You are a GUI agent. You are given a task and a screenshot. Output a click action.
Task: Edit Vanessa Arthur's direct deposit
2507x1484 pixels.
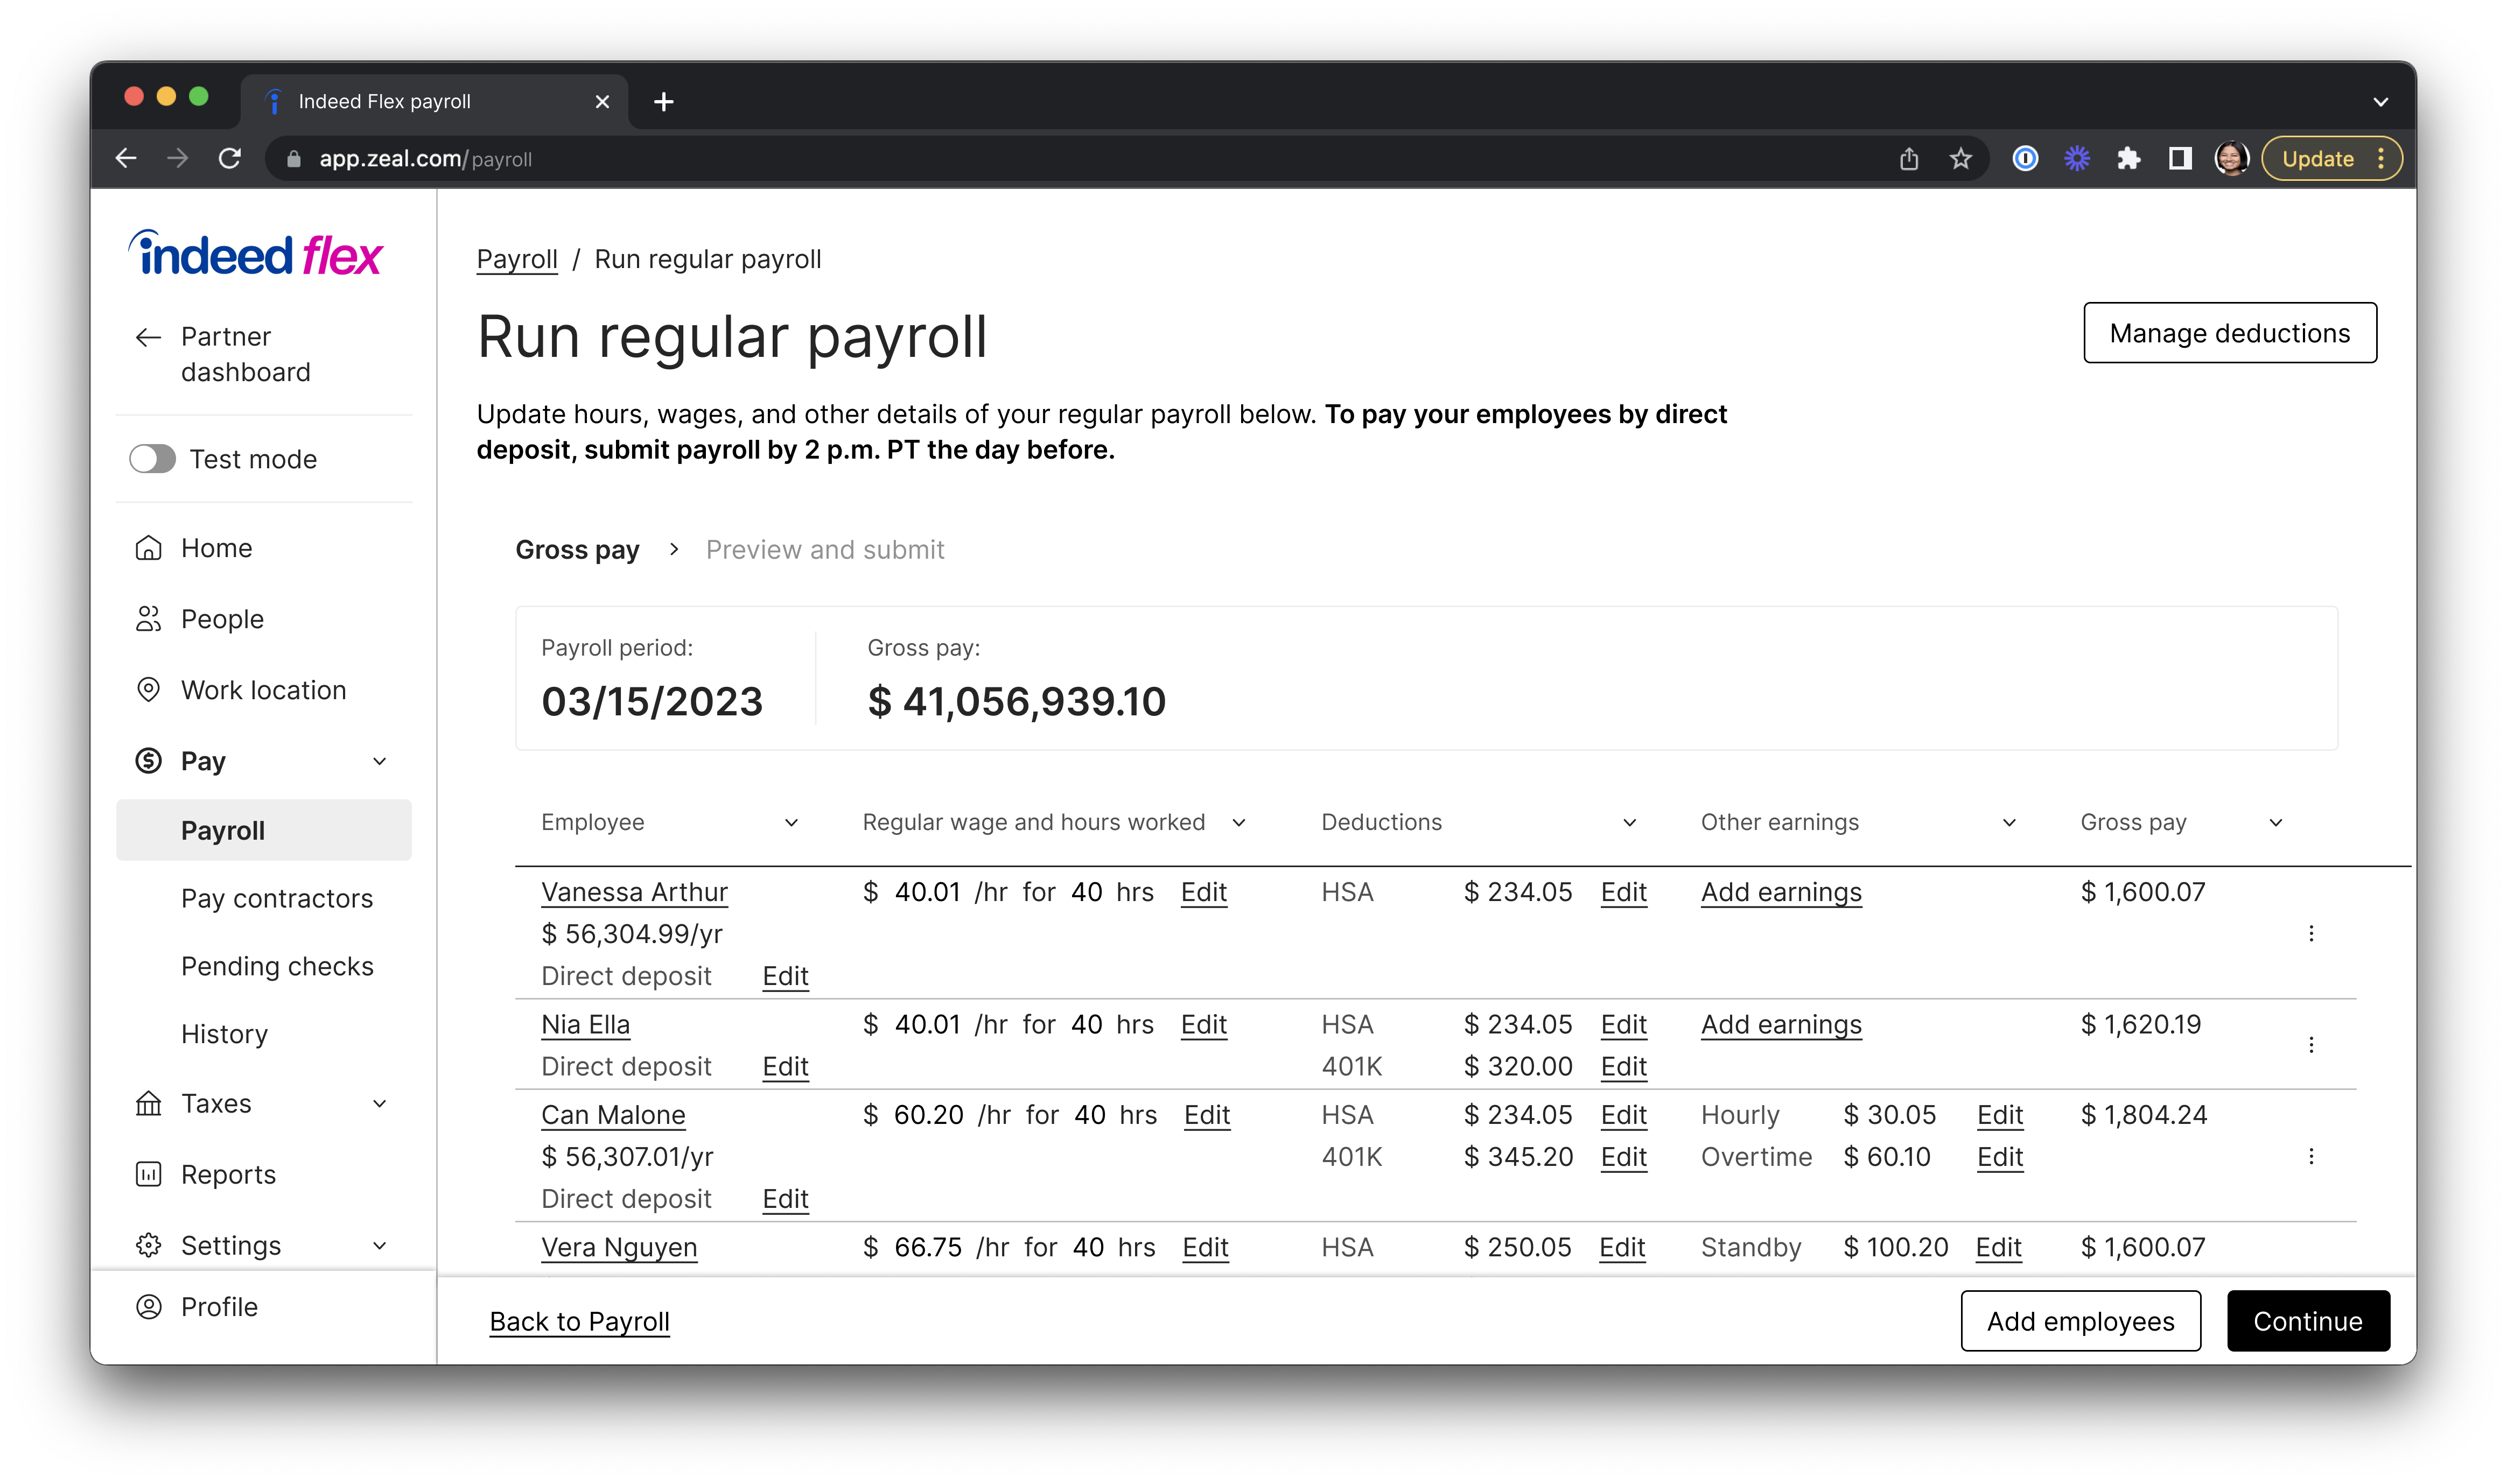(x=785, y=976)
